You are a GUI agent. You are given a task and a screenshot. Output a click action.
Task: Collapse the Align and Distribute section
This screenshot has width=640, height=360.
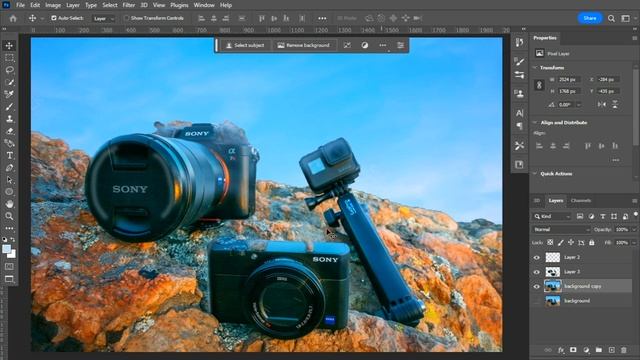535,122
